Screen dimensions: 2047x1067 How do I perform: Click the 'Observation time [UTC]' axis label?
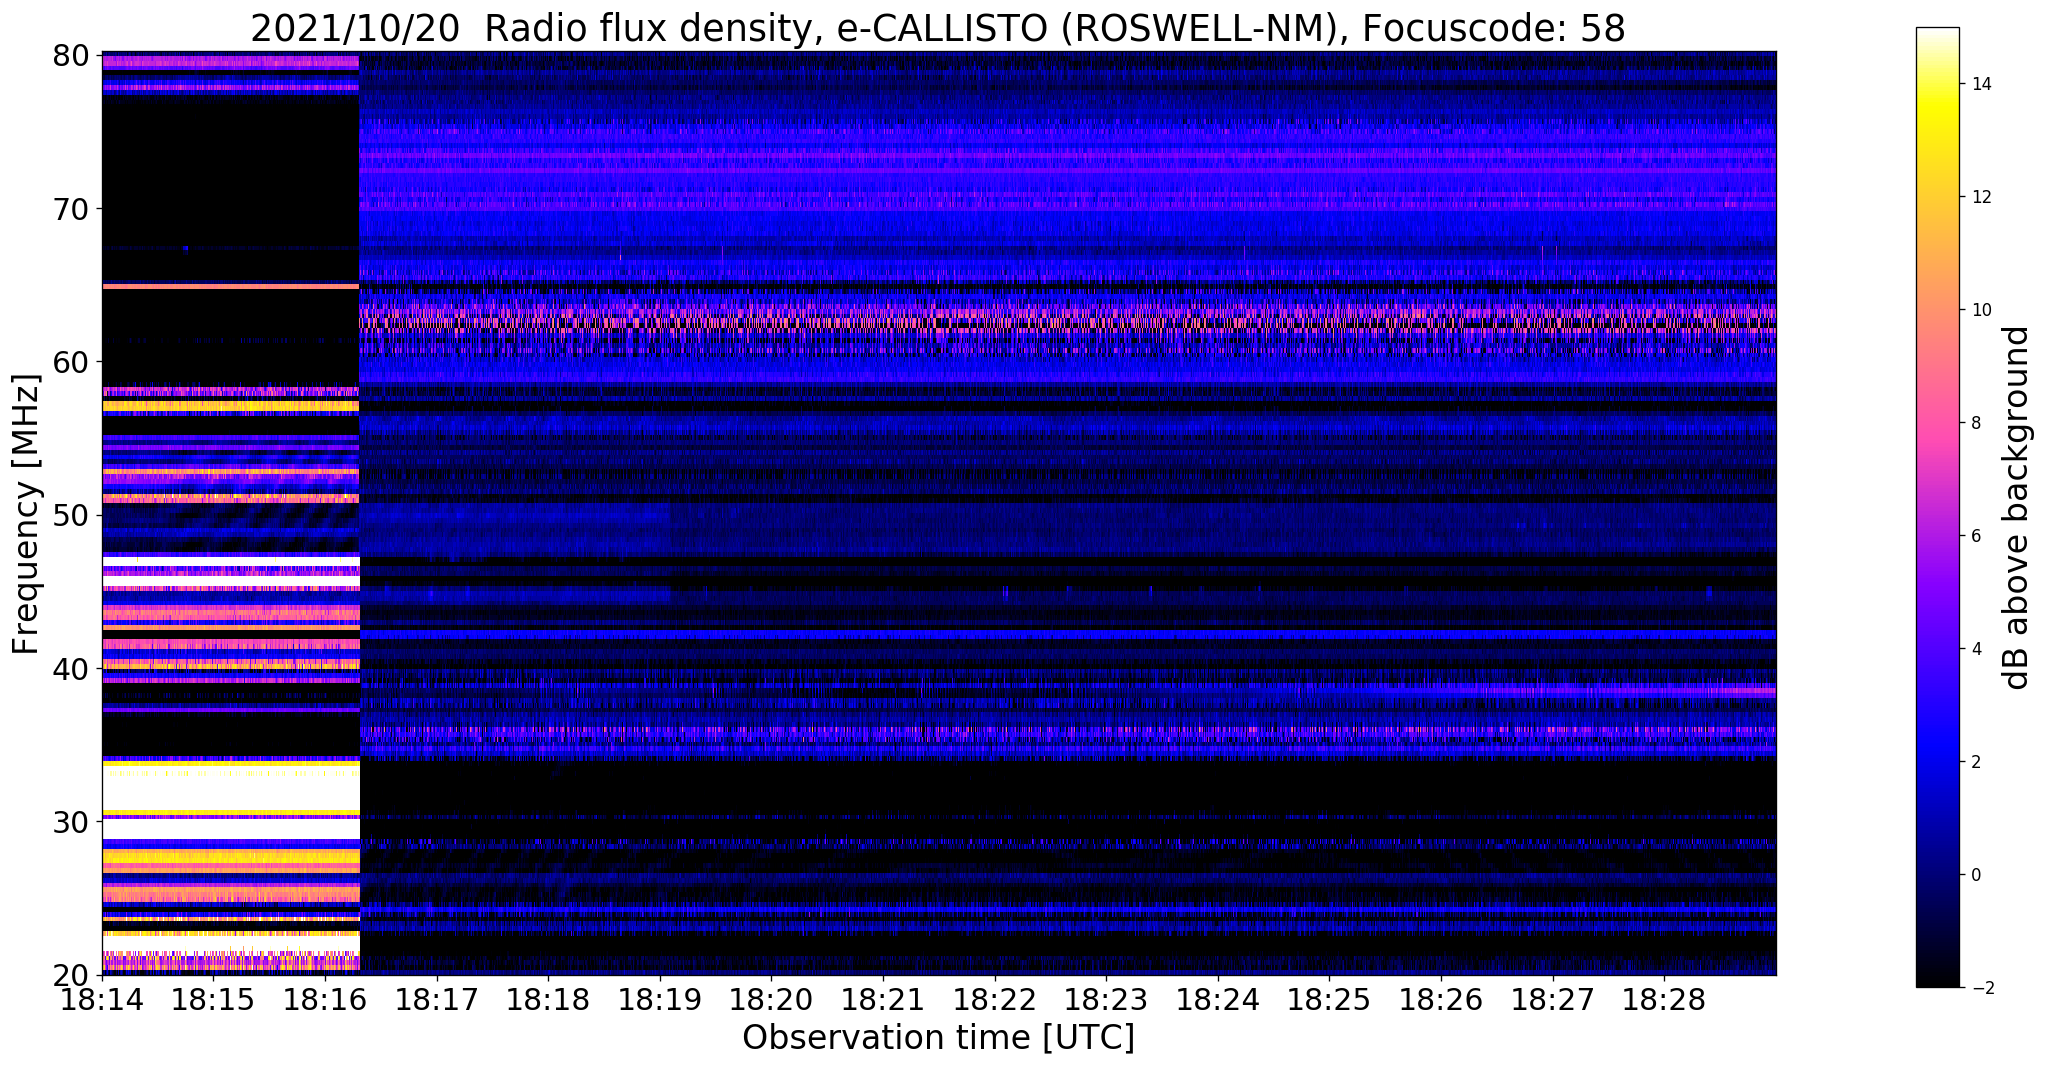(x=938, y=1037)
